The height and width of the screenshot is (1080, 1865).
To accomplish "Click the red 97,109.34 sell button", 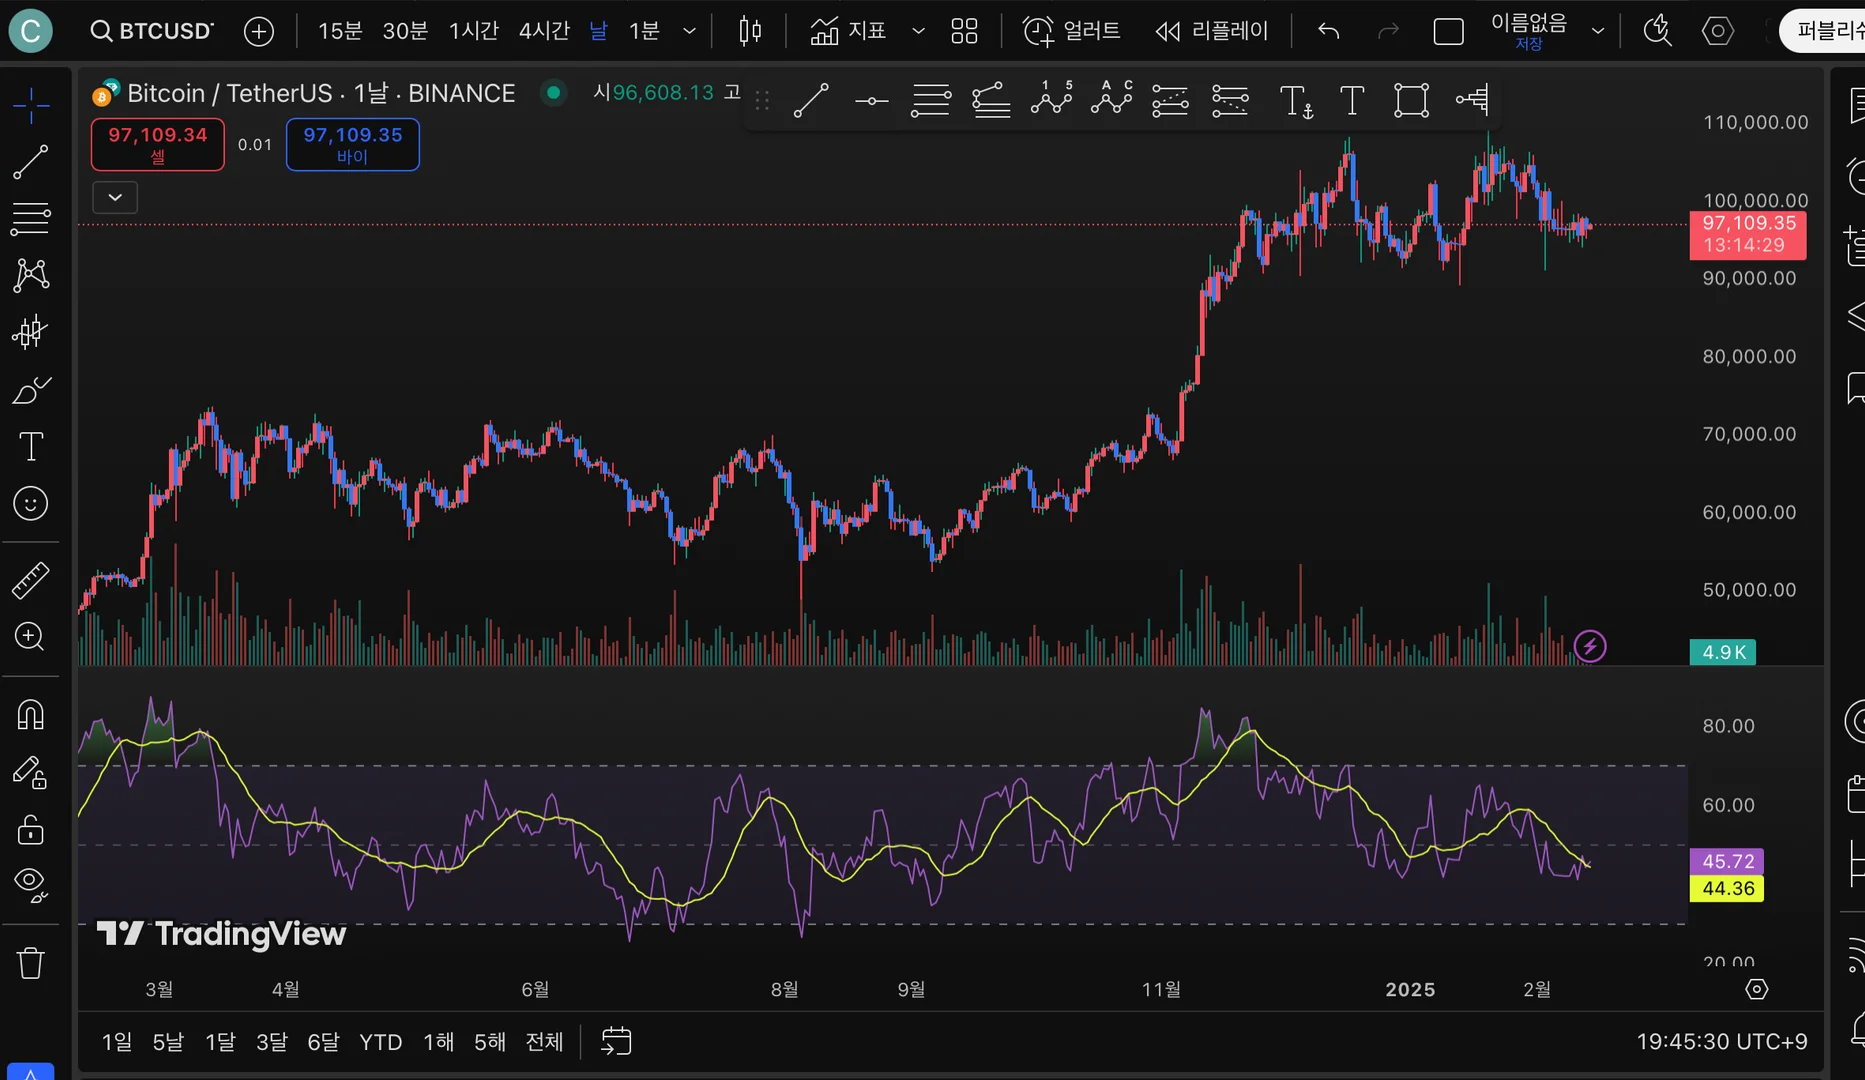I will (158, 144).
